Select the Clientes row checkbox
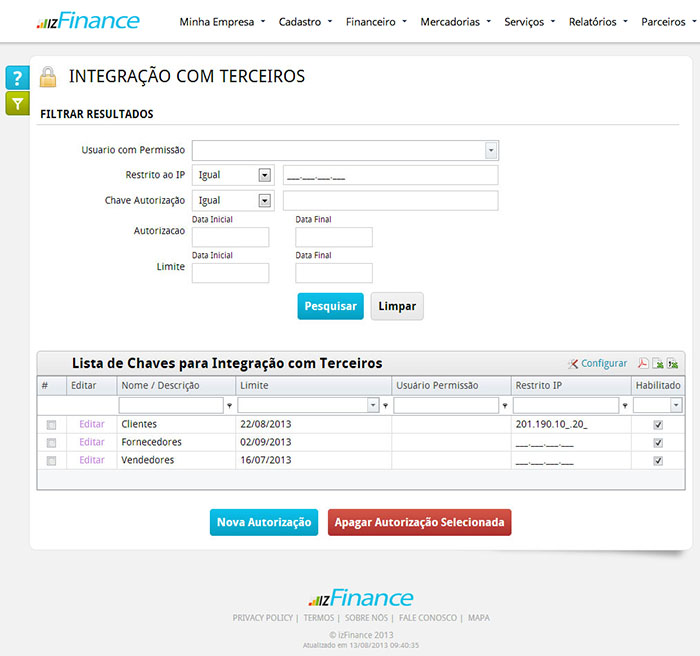Viewport: 700px width, 656px height. (51, 425)
